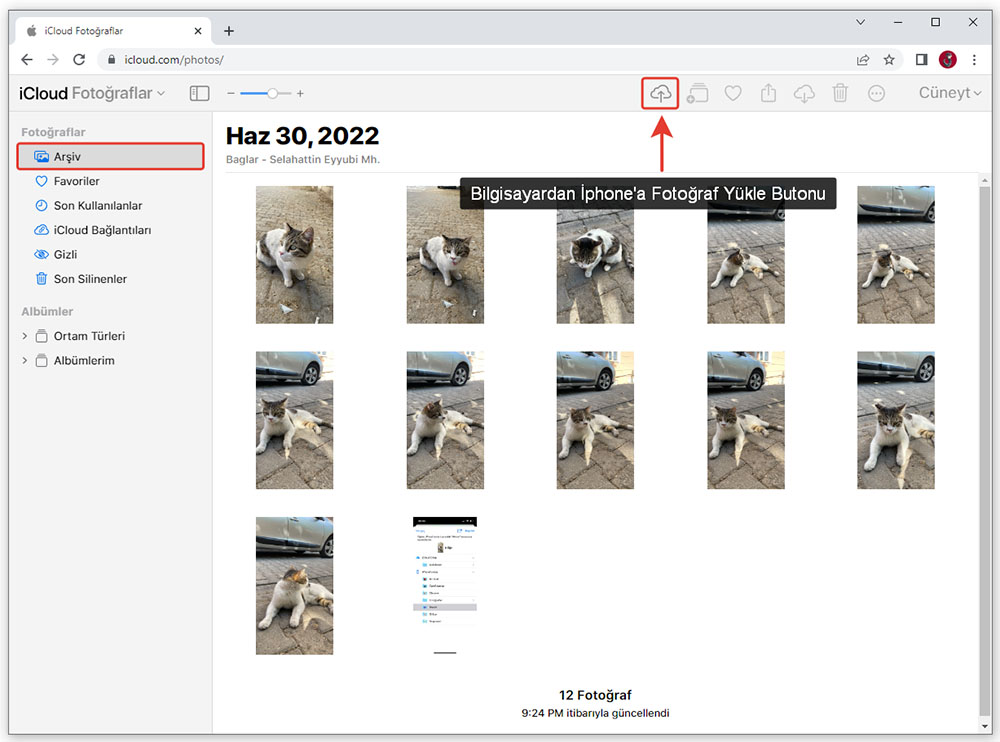This screenshot has width=1000, height=742.
Task: Click the upload photos cloud icon
Action: coord(660,93)
